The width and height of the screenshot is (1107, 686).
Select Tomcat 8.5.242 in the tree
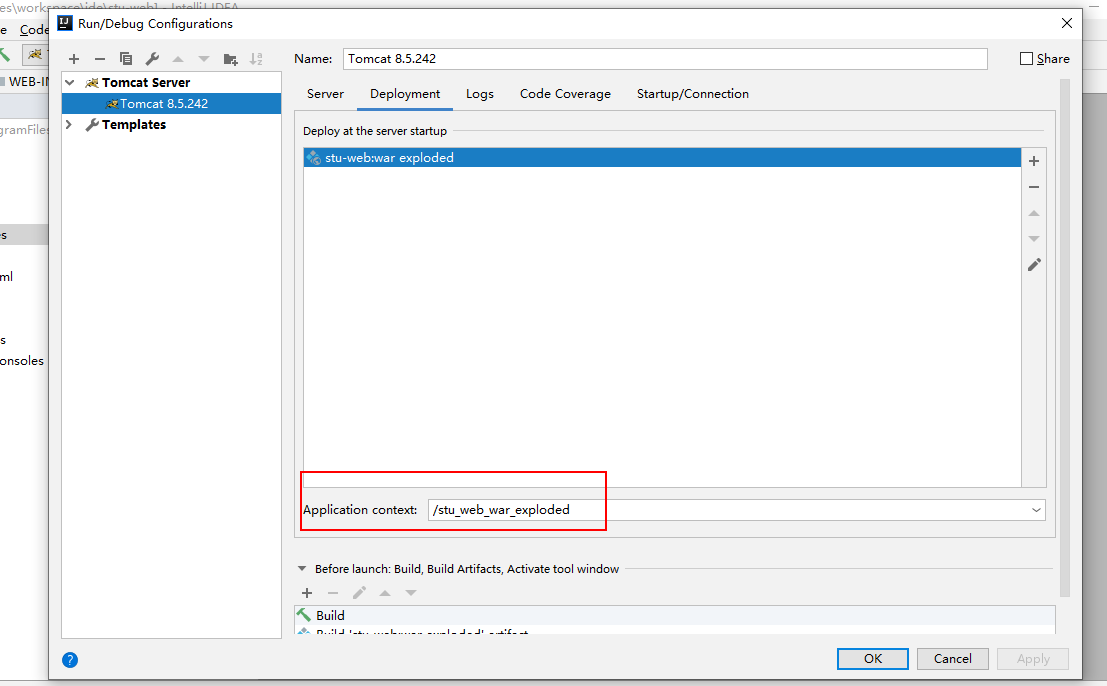[172, 104]
